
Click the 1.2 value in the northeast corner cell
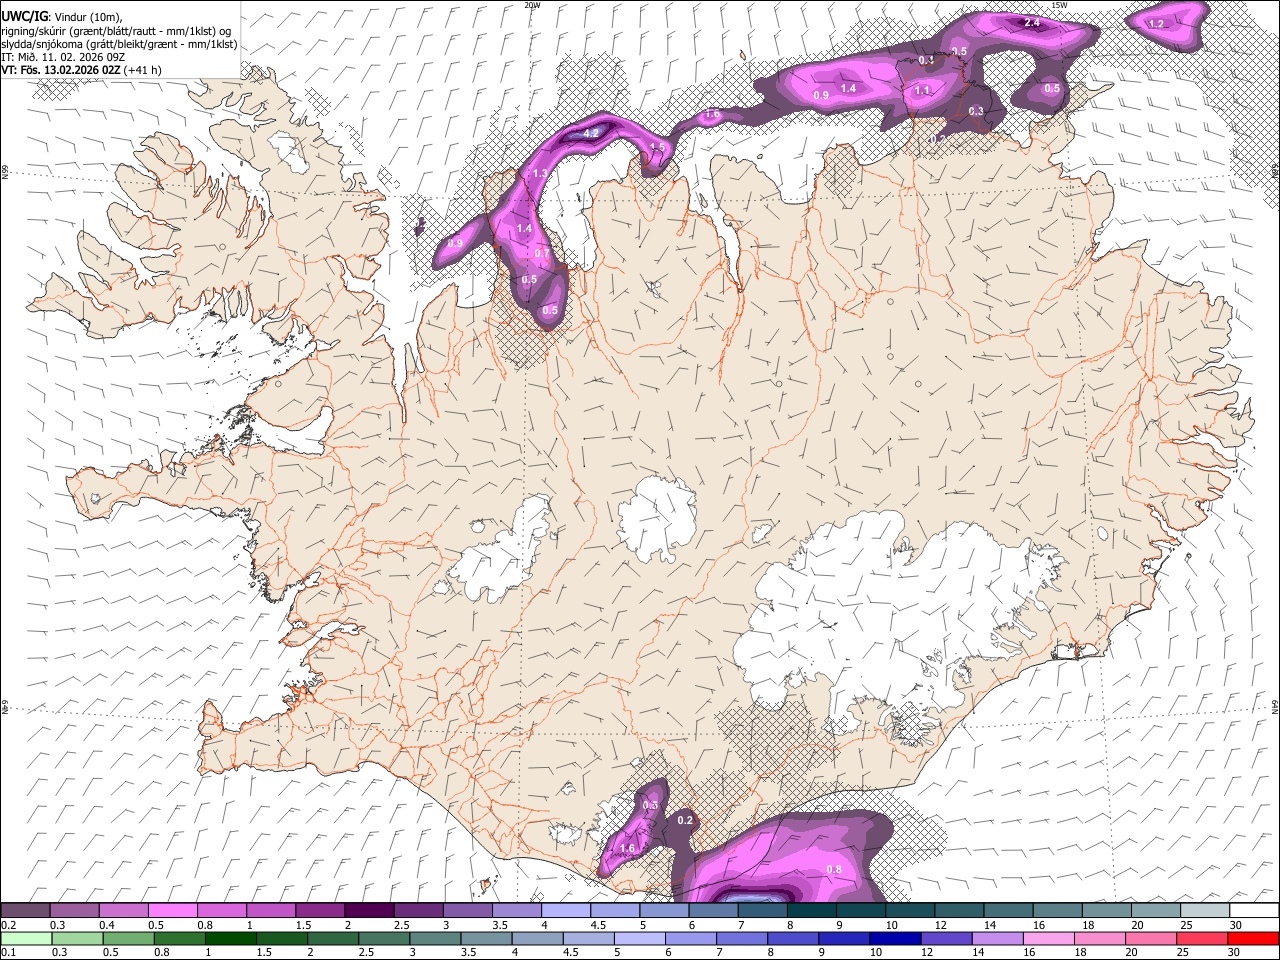point(1157,23)
